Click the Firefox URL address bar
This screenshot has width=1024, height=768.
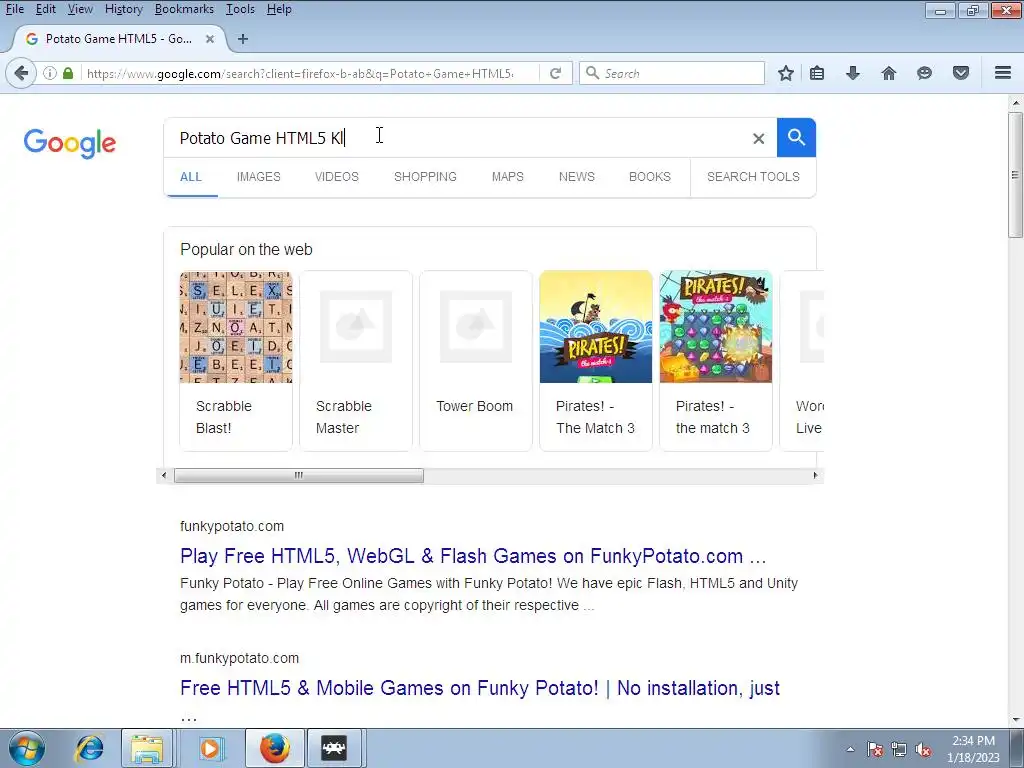tap(310, 73)
